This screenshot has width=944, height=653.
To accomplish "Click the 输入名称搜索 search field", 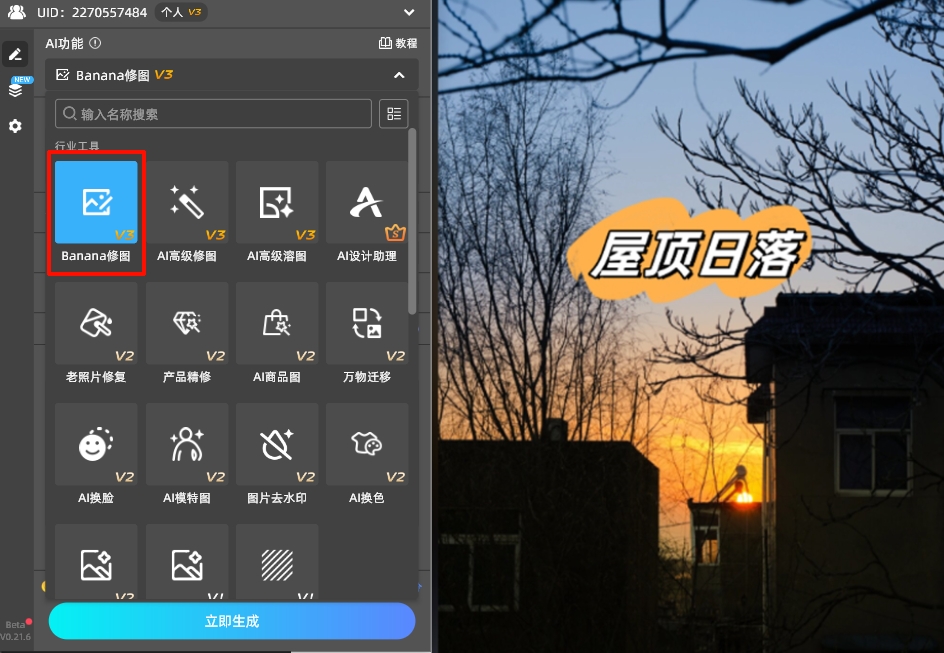I will tap(214, 114).
